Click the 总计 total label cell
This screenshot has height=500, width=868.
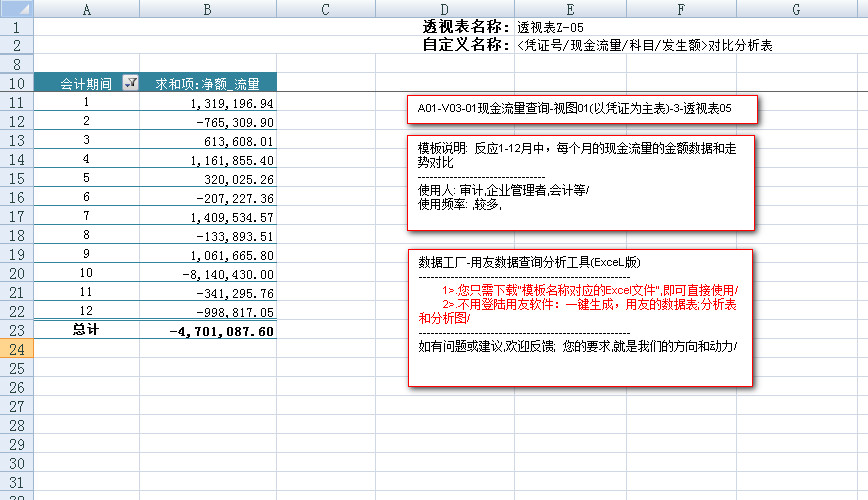pos(86,330)
